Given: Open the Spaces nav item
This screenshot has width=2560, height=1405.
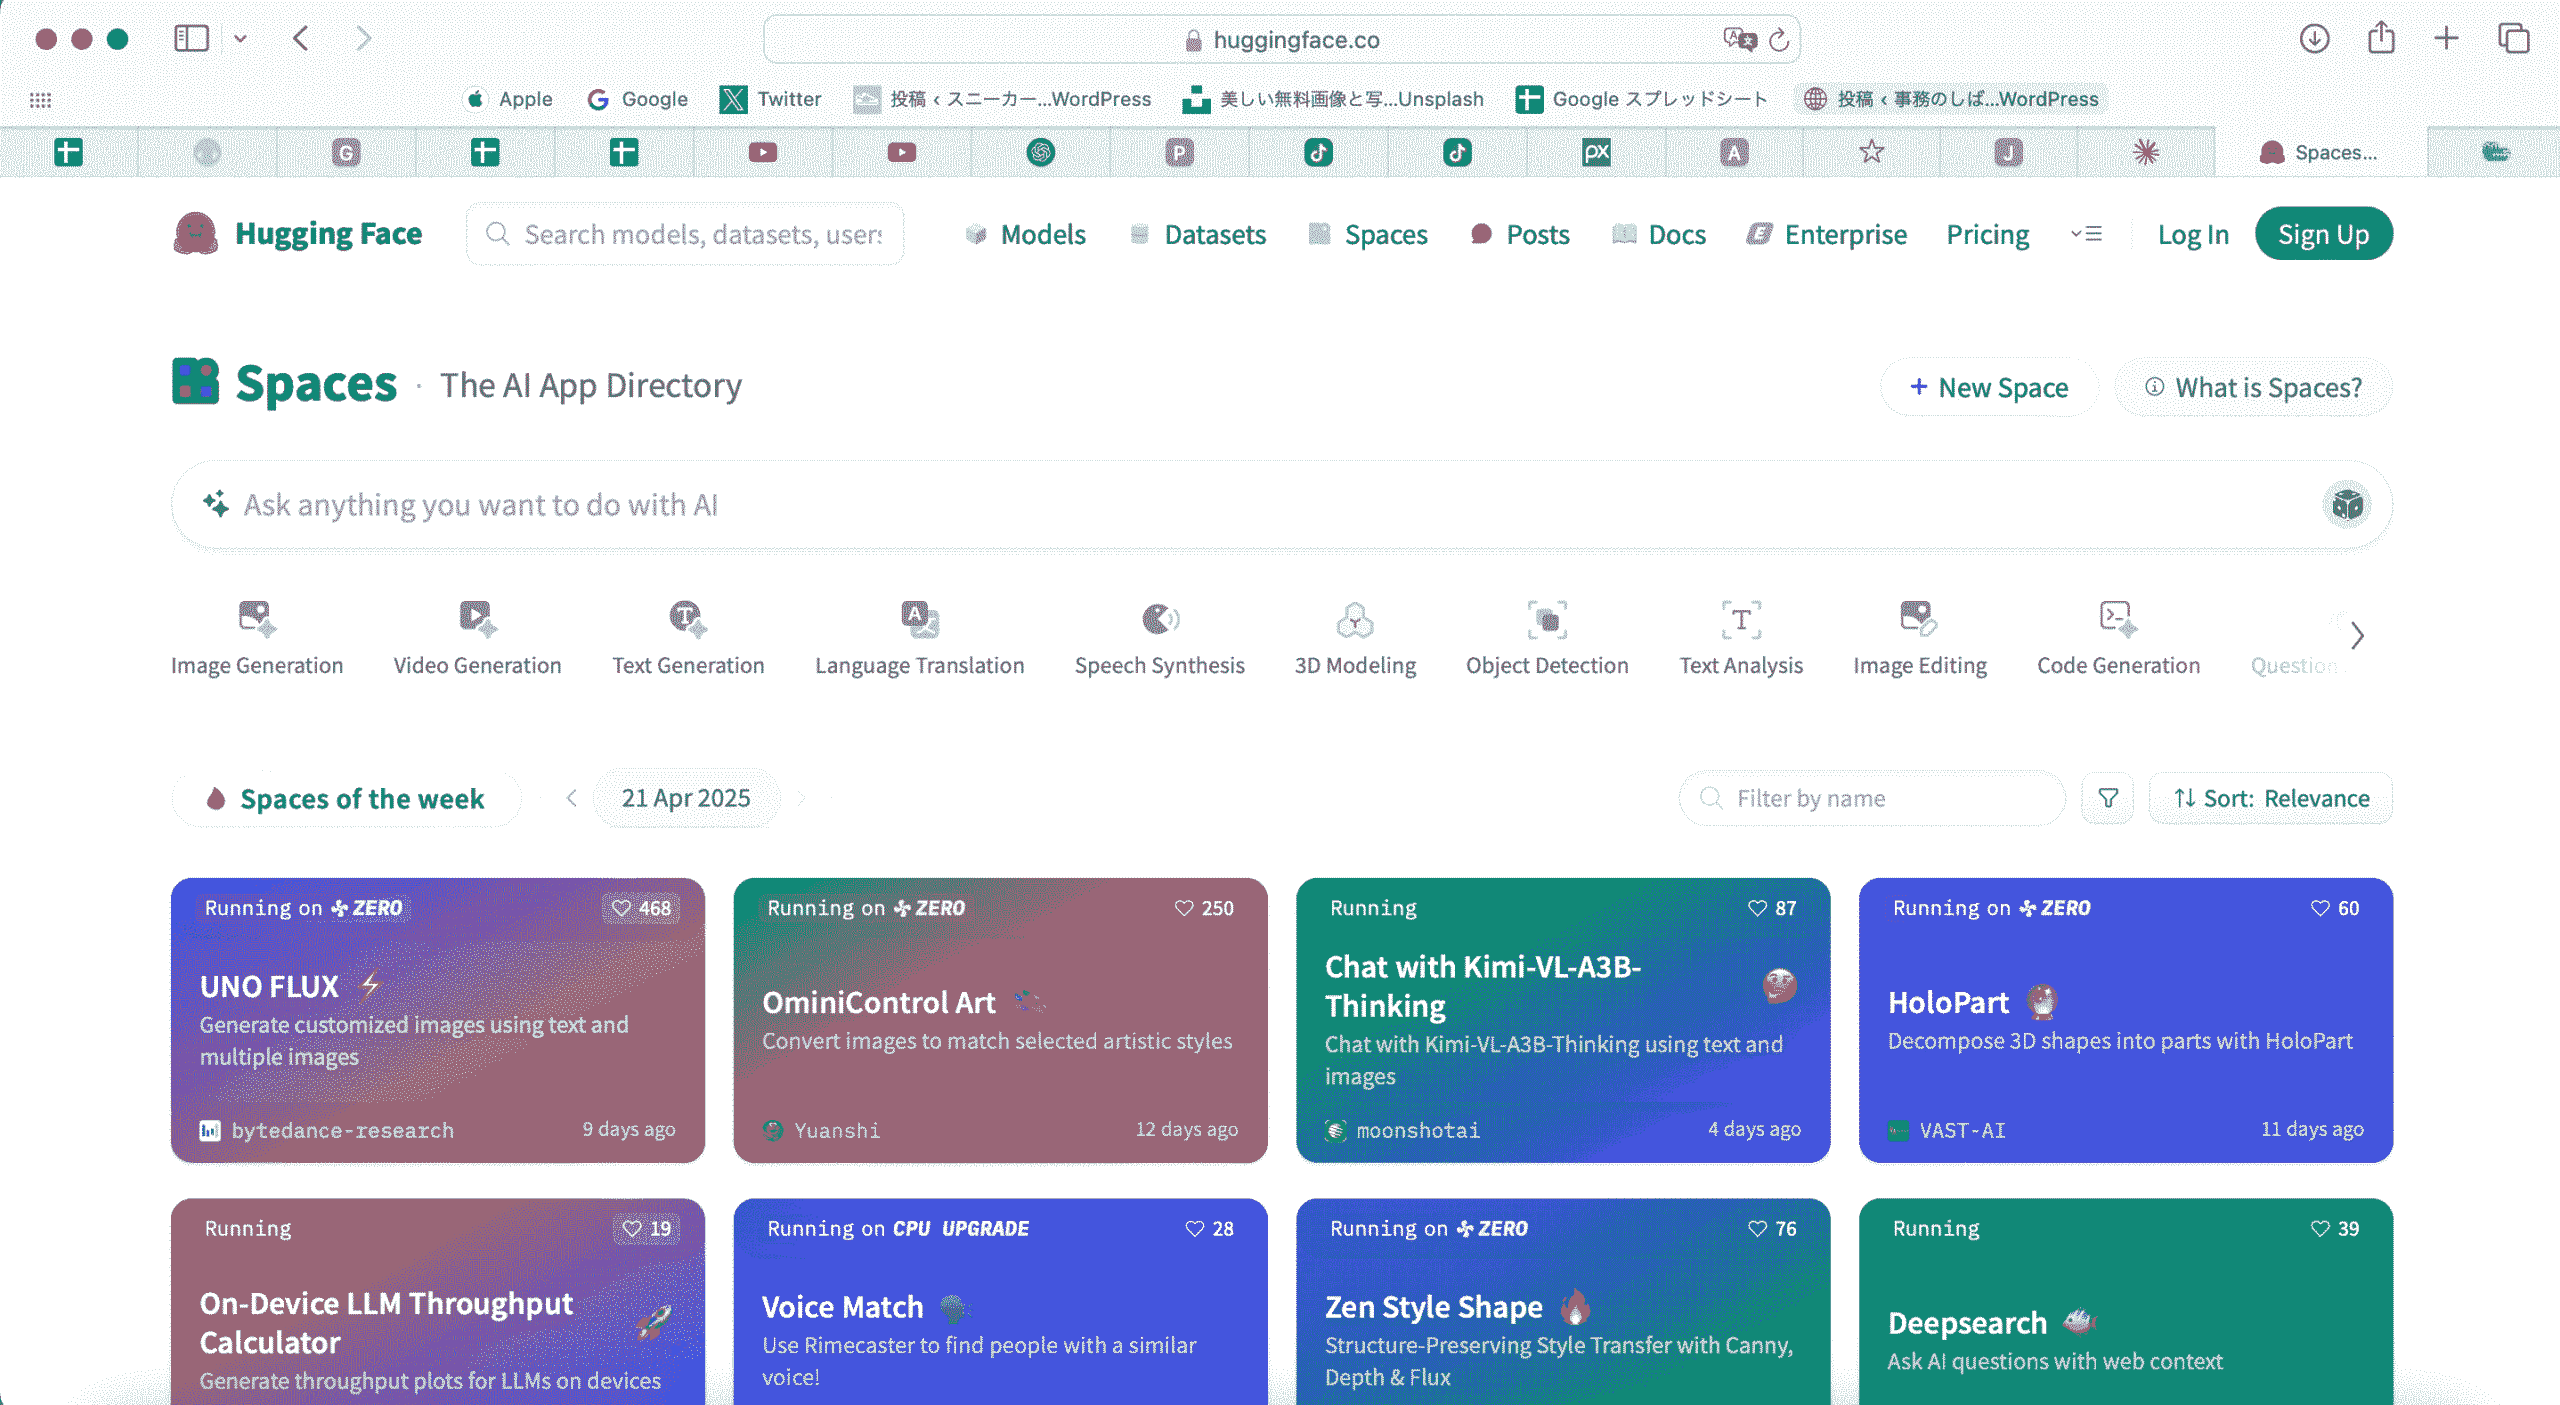Looking at the screenshot, I should click(1368, 234).
